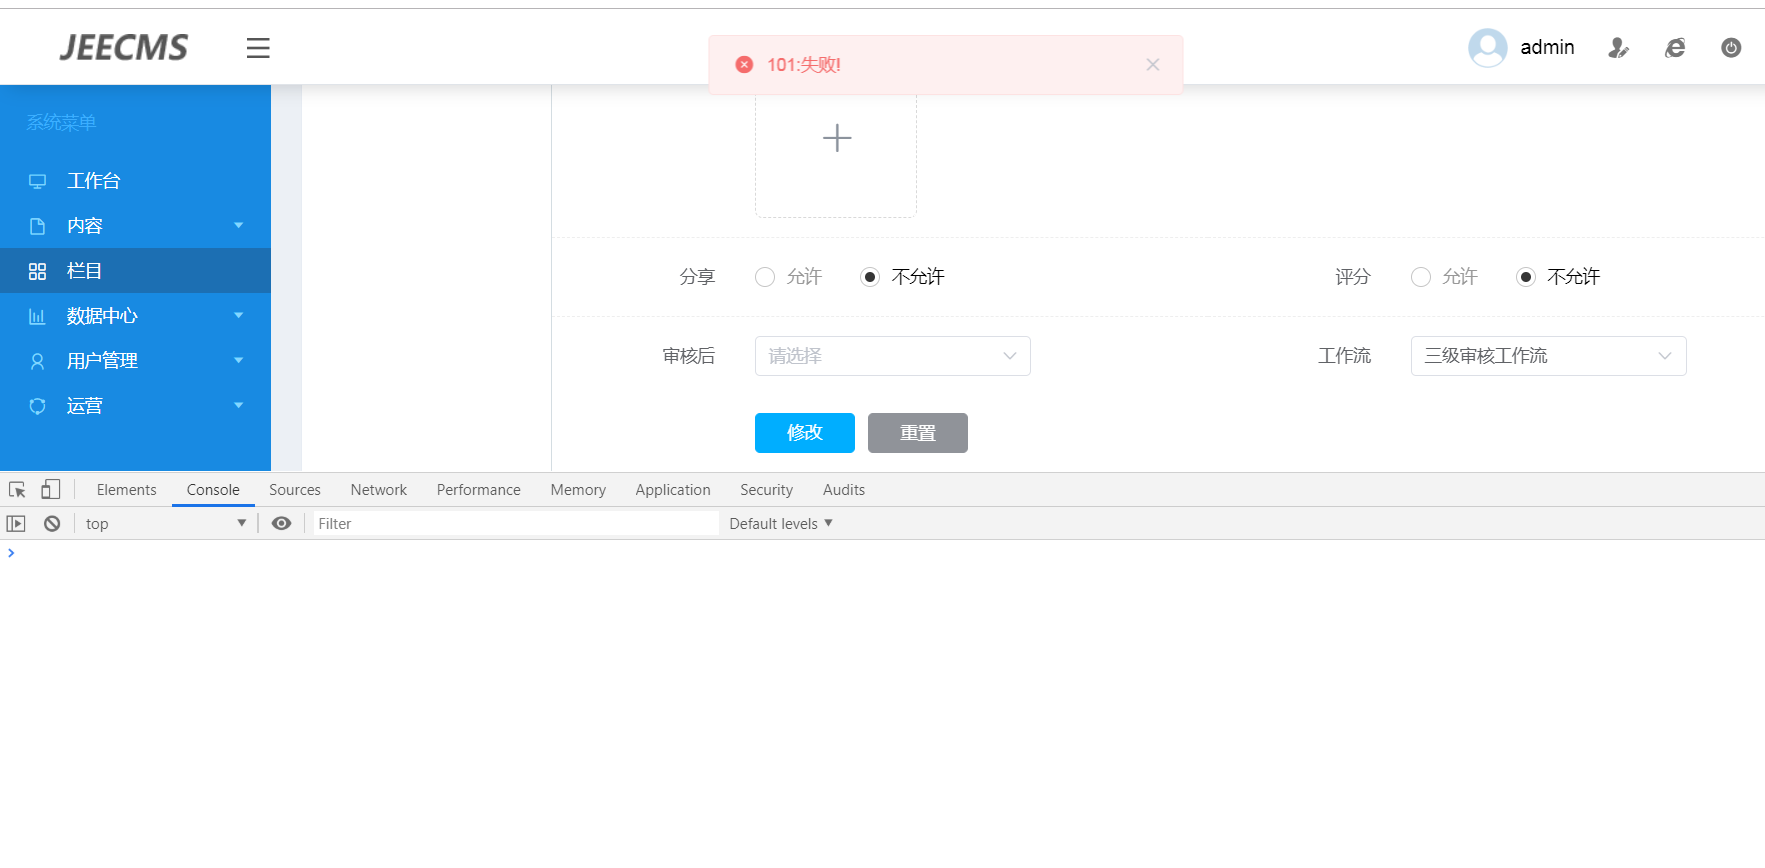Expand the 内容 menu arrow
Image resolution: width=1765 pixels, height=868 pixels.
pos(239,226)
